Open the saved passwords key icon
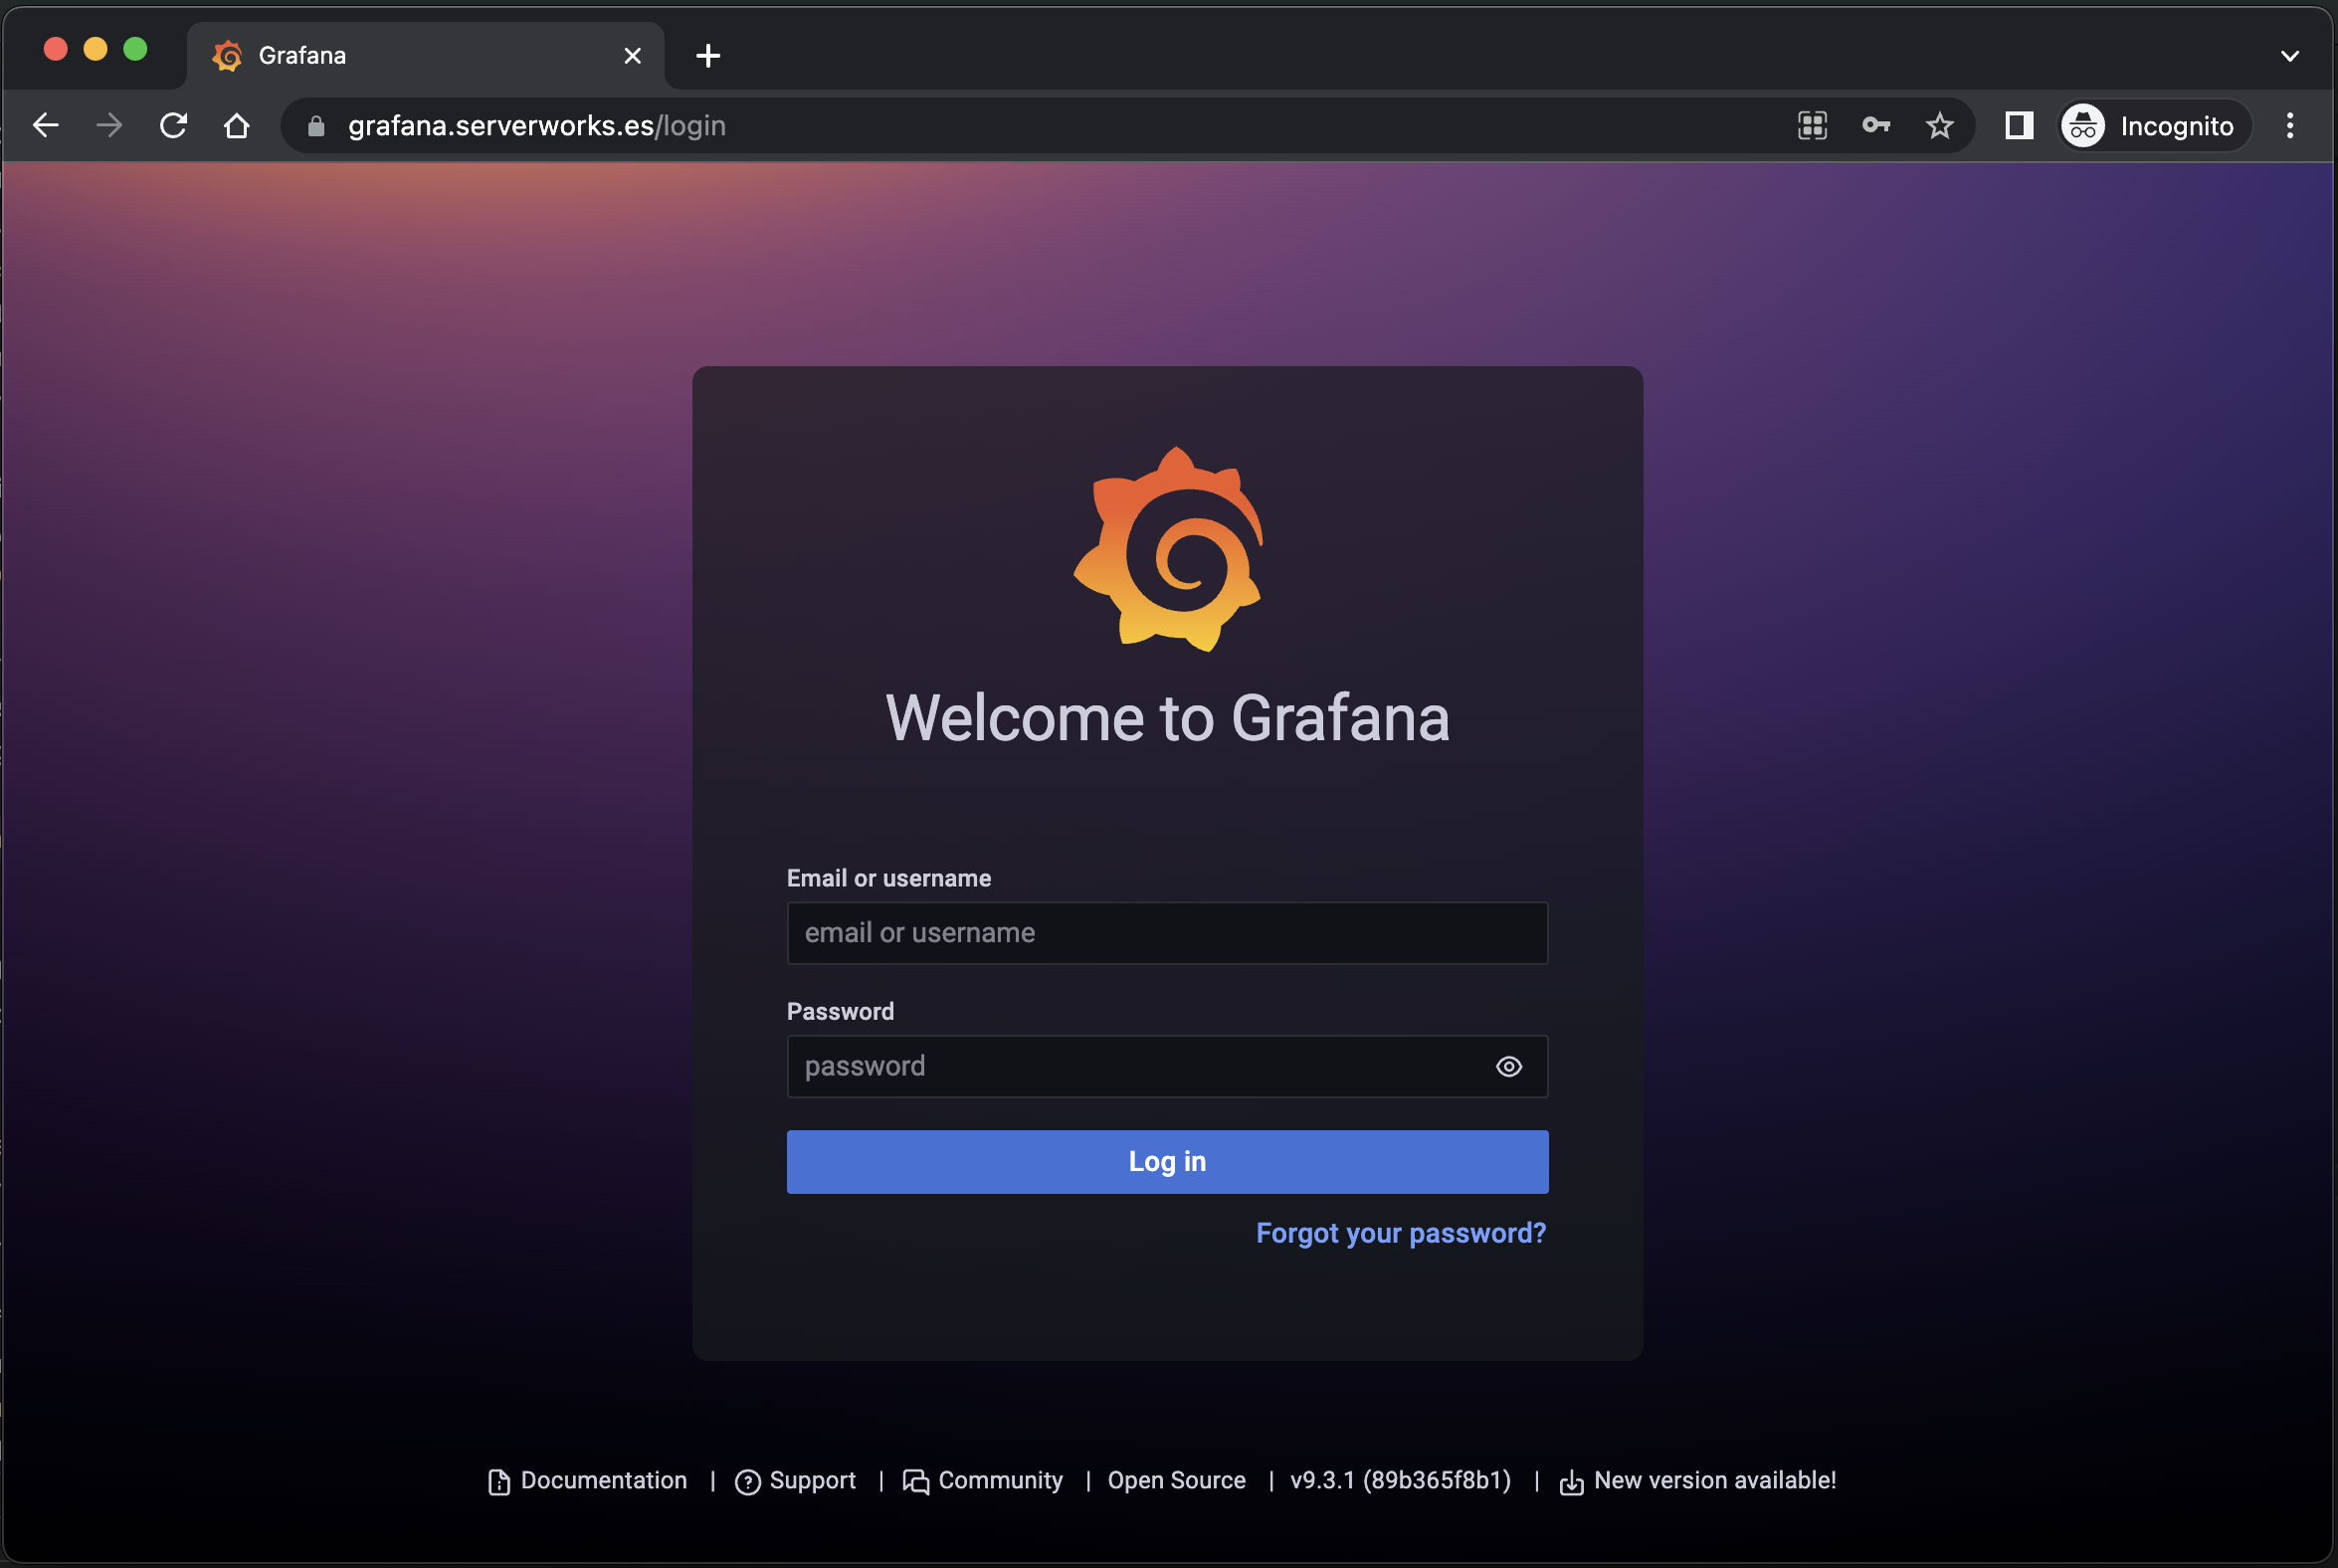The width and height of the screenshot is (2338, 1568). pyautogui.click(x=1876, y=125)
